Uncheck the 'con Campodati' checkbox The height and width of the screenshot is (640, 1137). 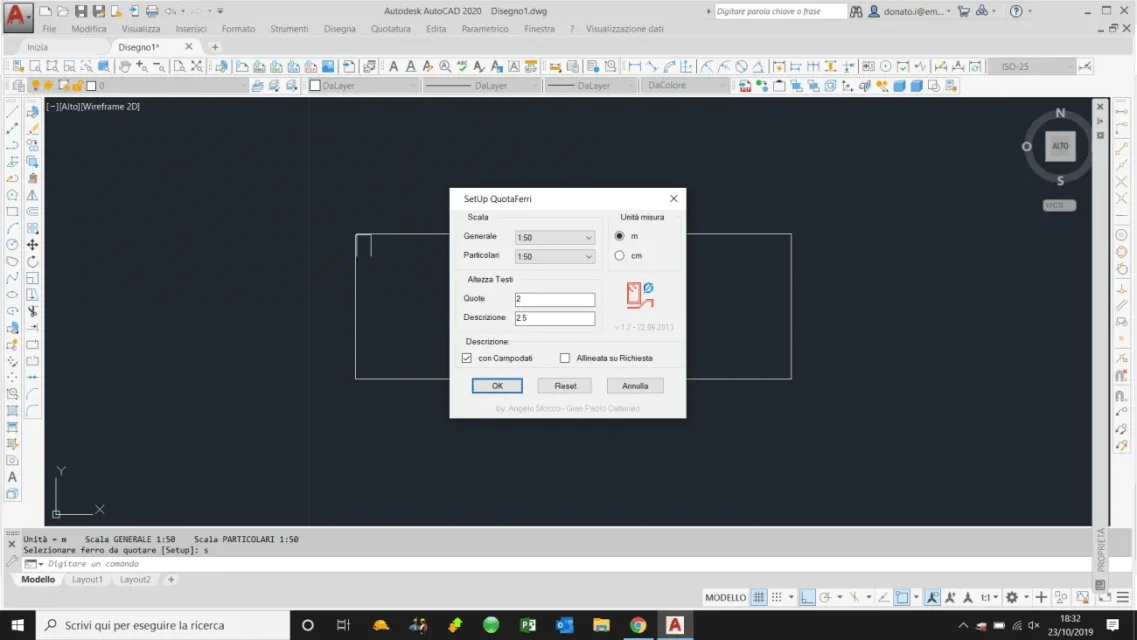tap(467, 358)
